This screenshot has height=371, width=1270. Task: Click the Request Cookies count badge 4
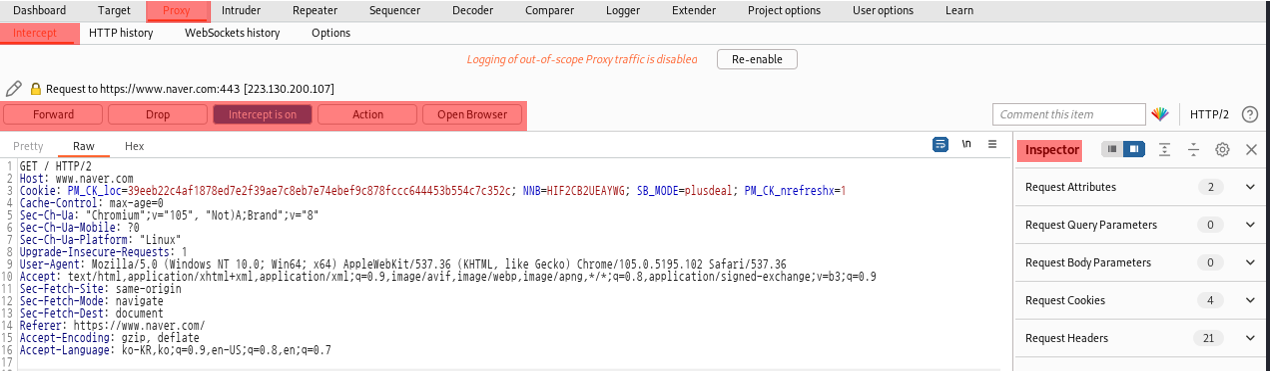click(x=1209, y=300)
